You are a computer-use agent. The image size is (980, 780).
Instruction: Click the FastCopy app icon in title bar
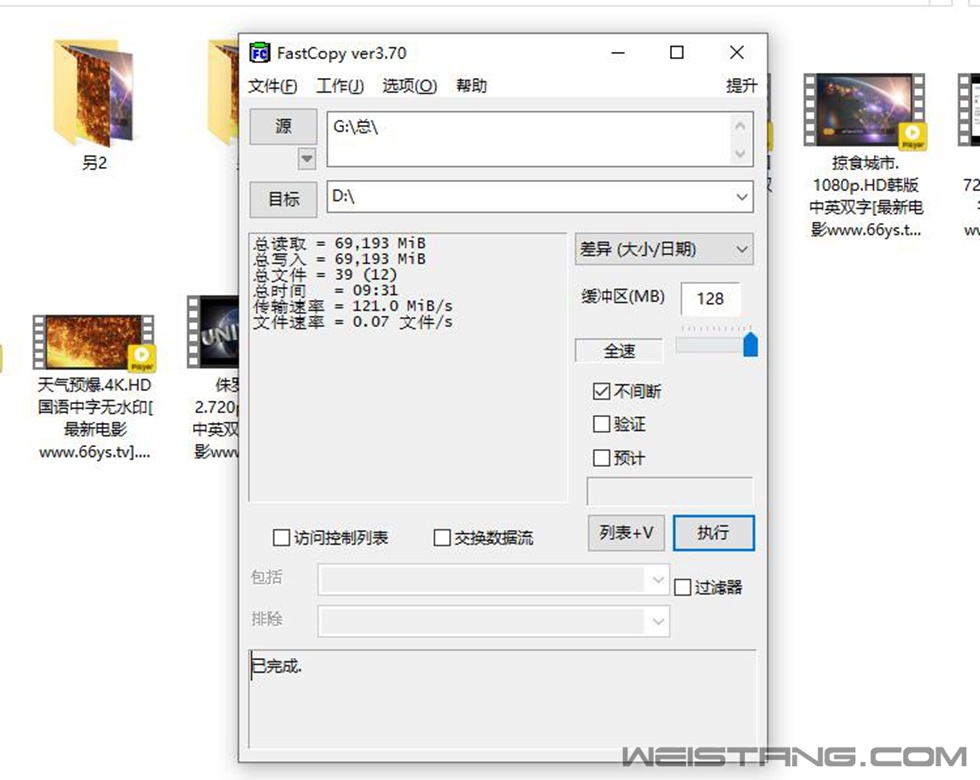(x=259, y=53)
